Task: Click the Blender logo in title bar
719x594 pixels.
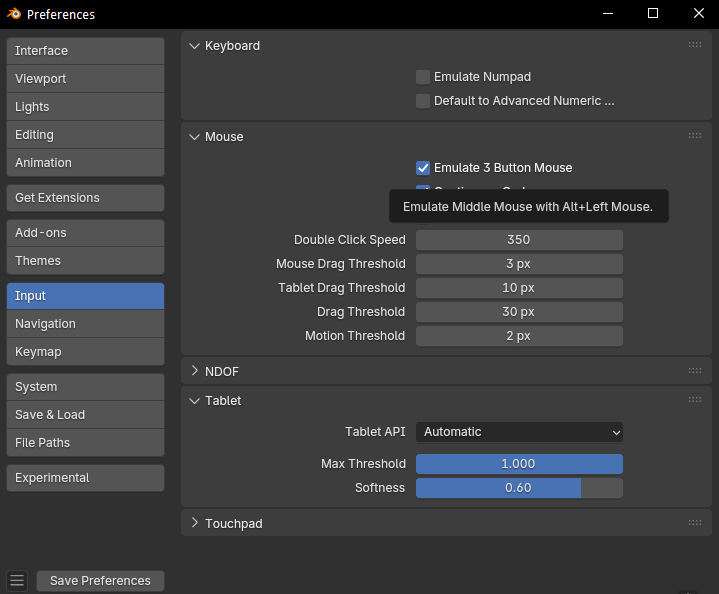Action: click(14, 14)
